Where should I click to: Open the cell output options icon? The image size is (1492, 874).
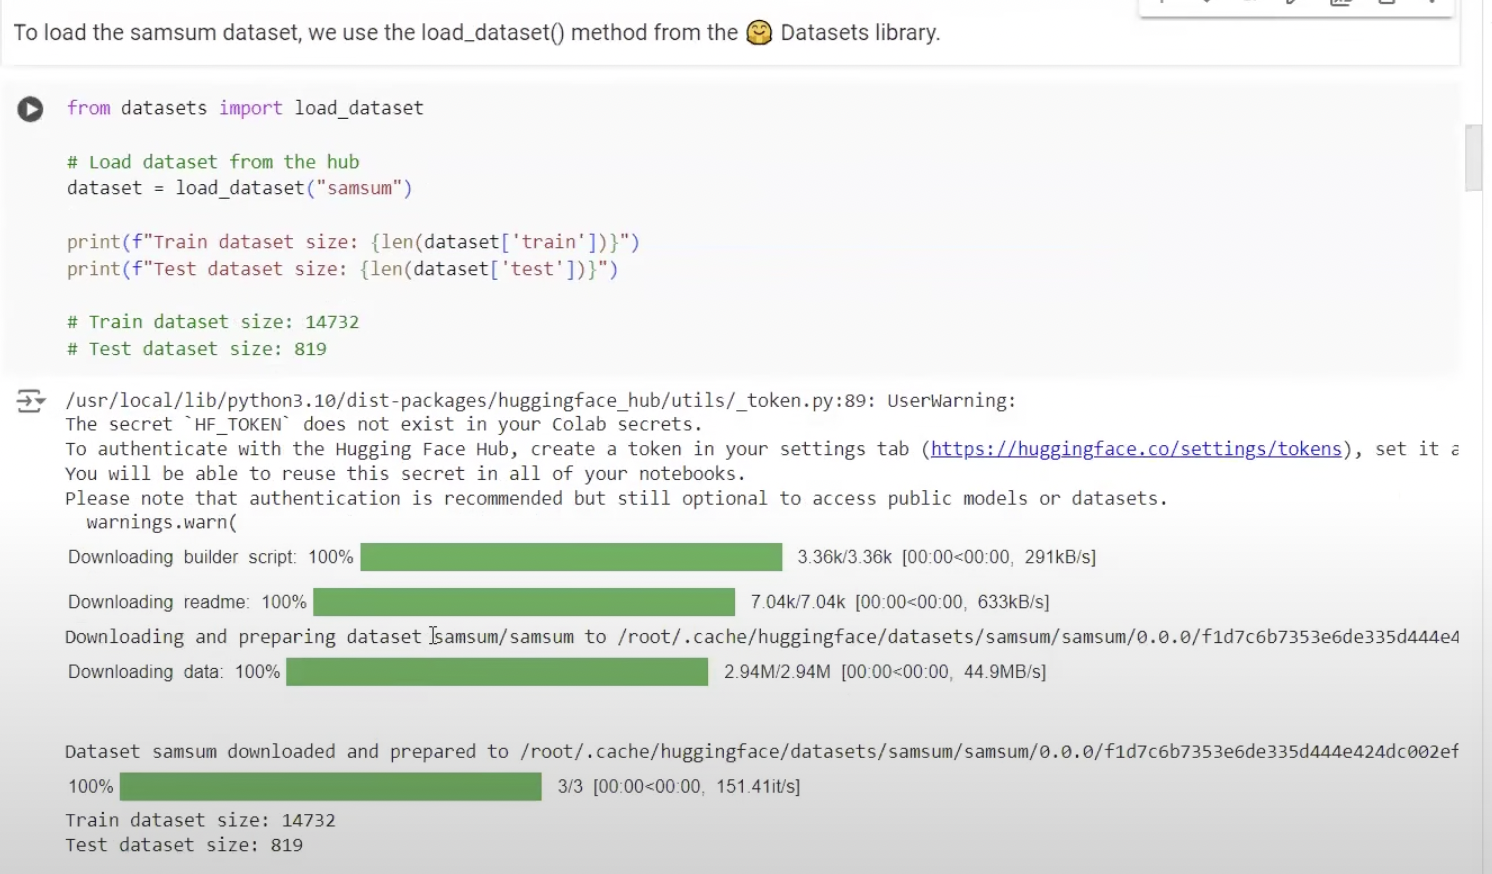click(30, 401)
